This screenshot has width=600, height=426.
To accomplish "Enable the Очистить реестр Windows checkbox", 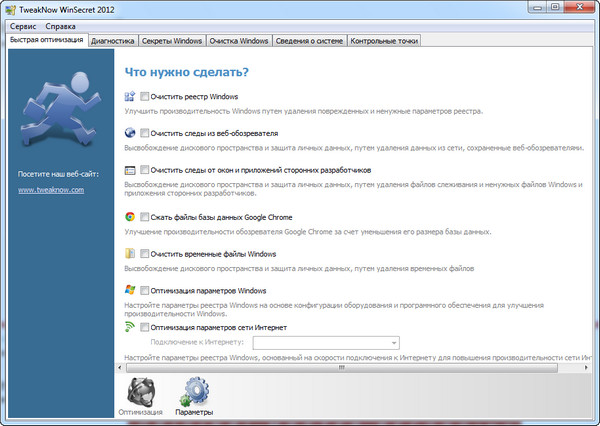I will 144,96.
